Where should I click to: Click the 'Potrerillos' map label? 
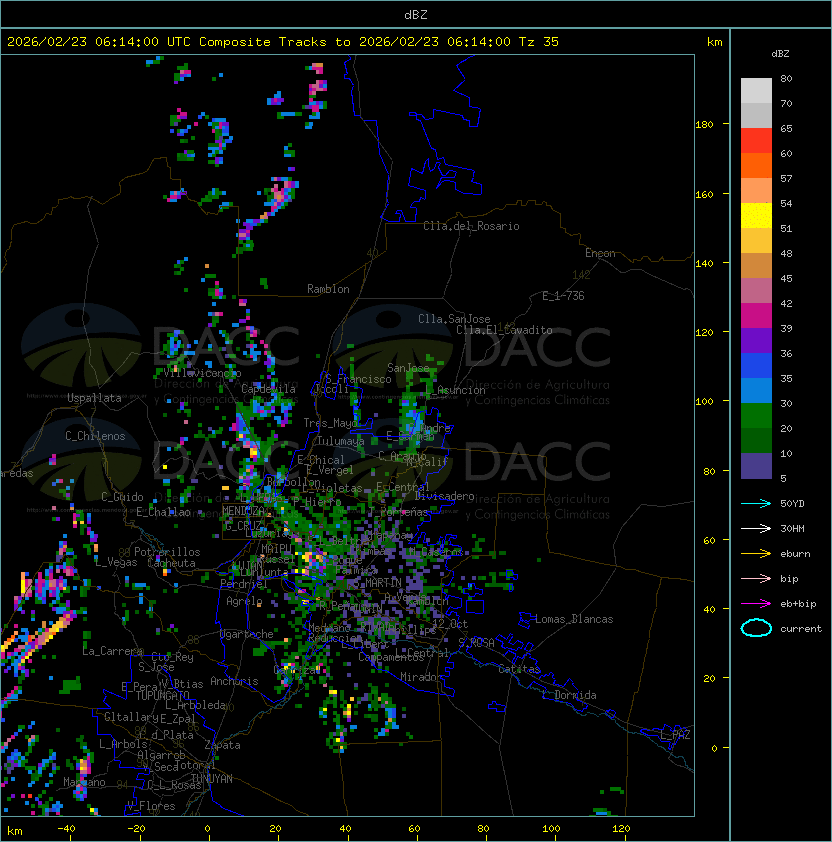point(167,552)
